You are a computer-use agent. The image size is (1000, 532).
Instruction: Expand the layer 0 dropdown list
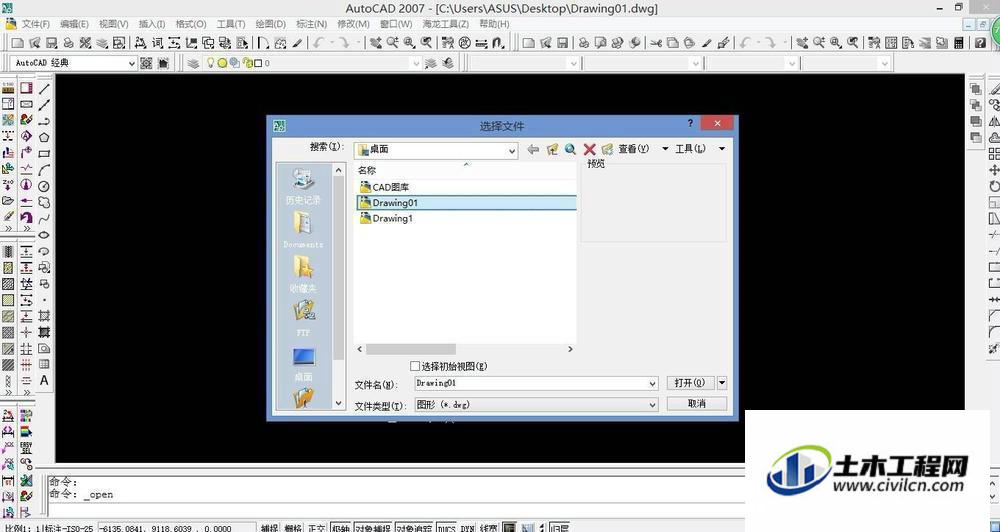point(416,63)
